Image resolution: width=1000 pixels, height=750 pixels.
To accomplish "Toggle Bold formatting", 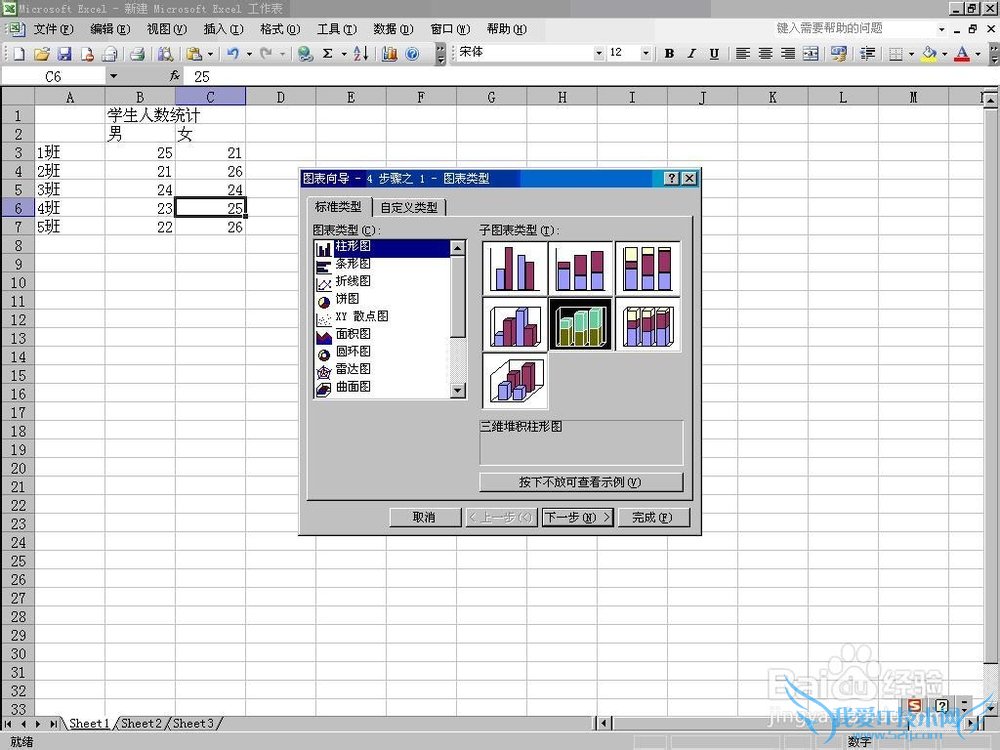I will [x=669, y=54].
